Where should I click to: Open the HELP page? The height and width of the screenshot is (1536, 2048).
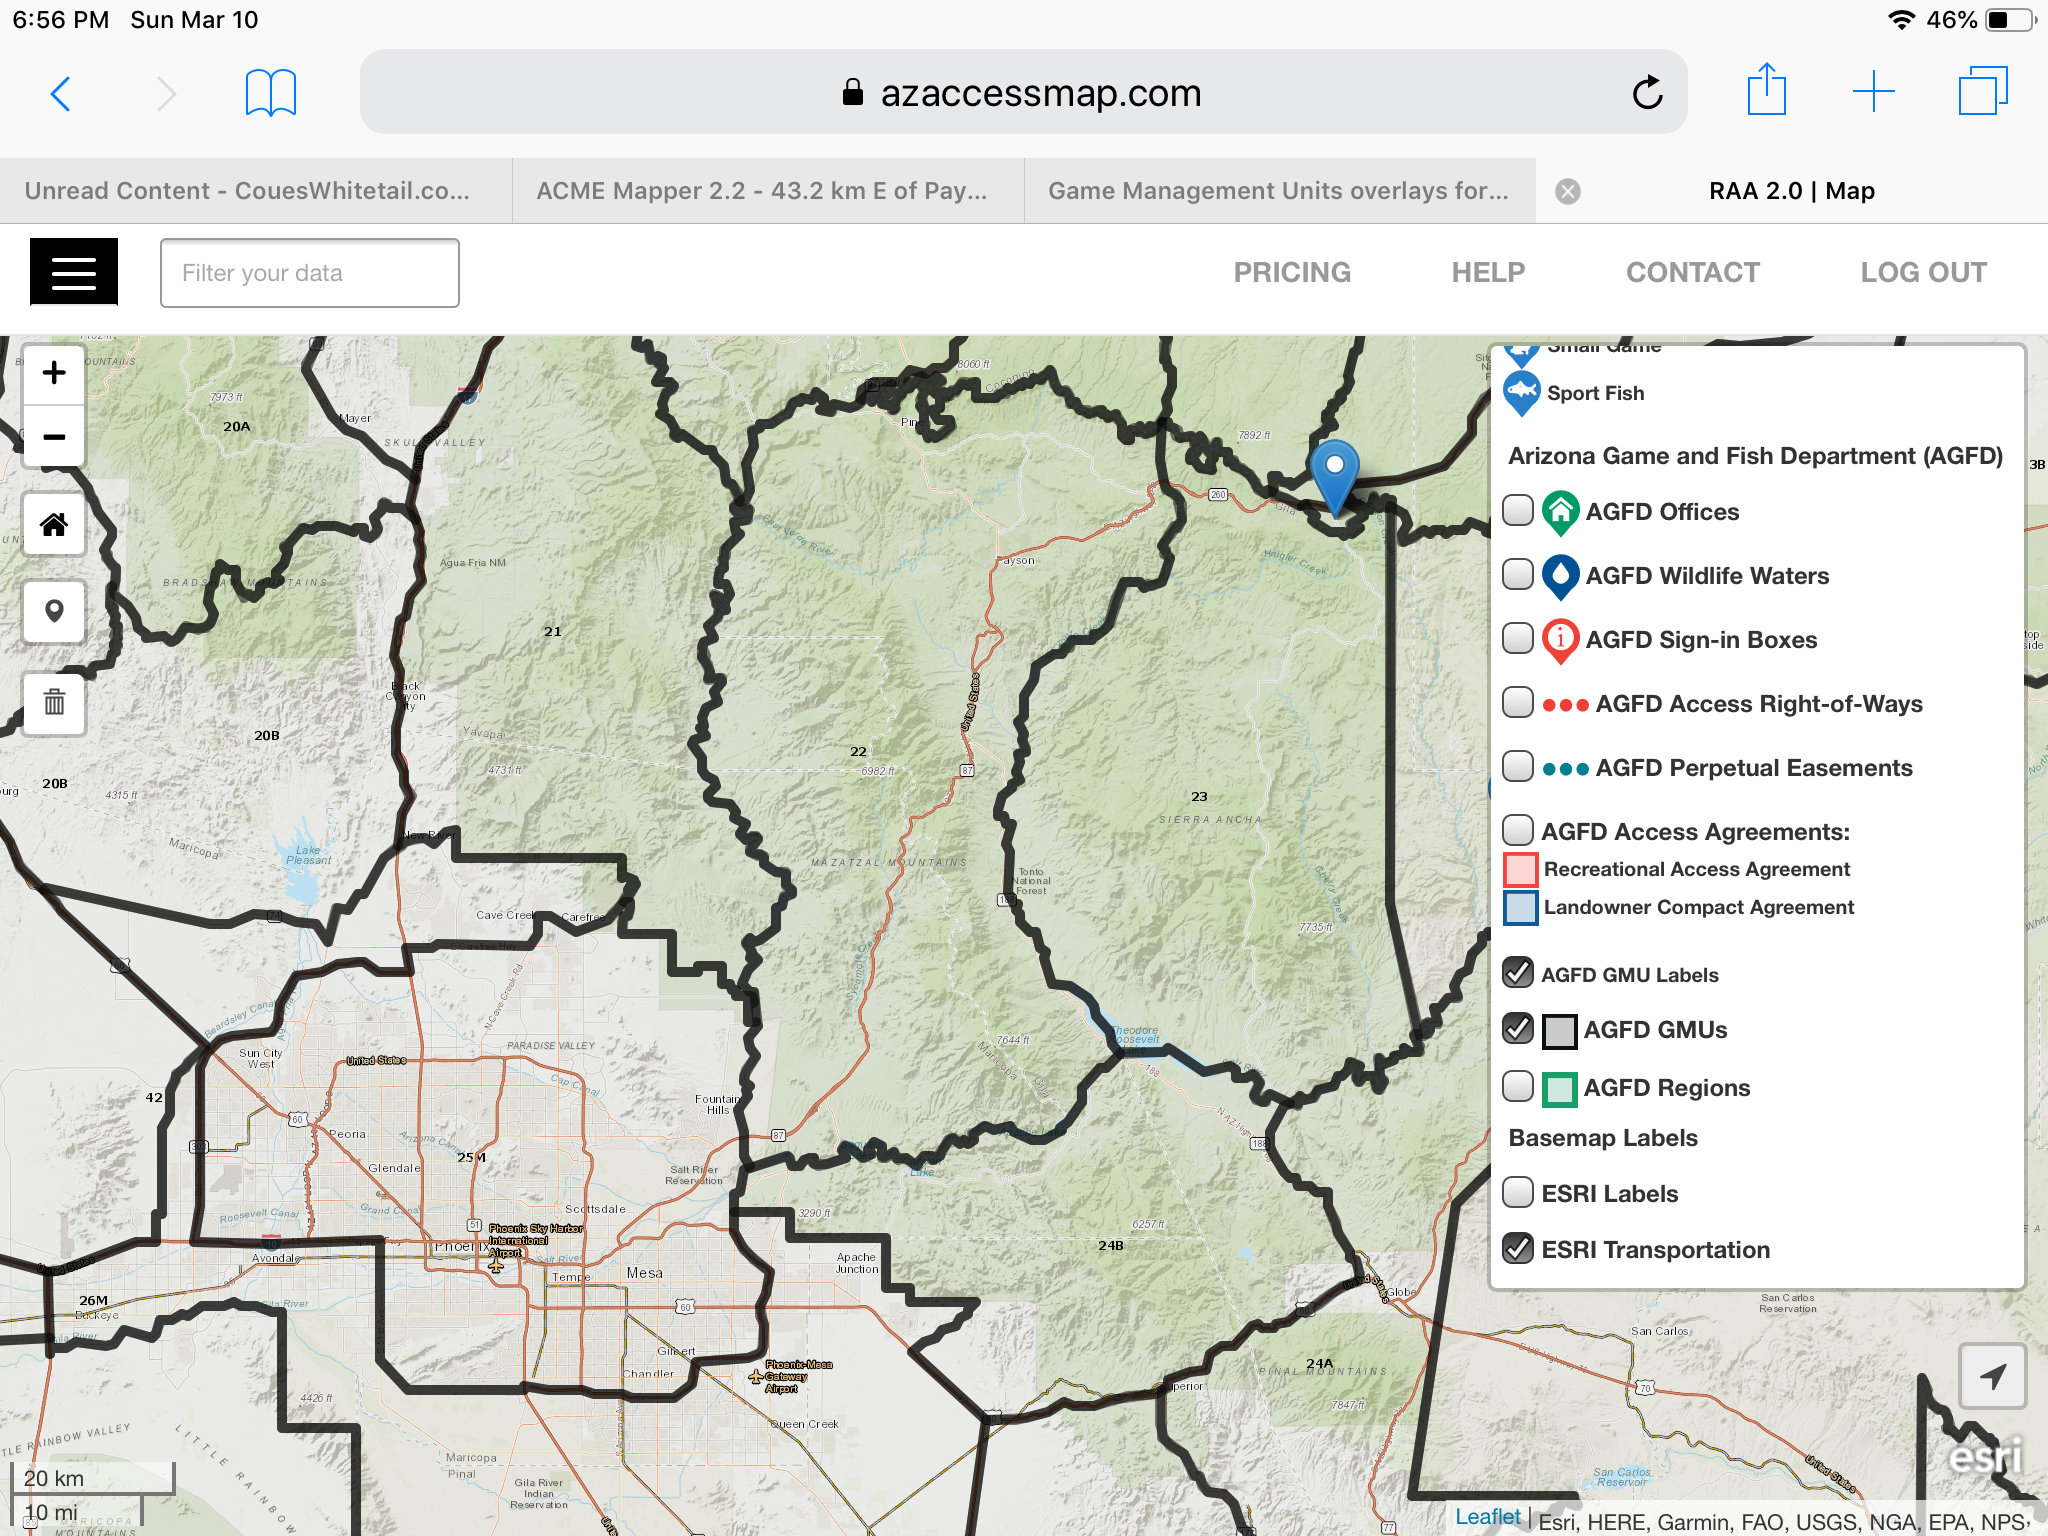point(1488,272)
